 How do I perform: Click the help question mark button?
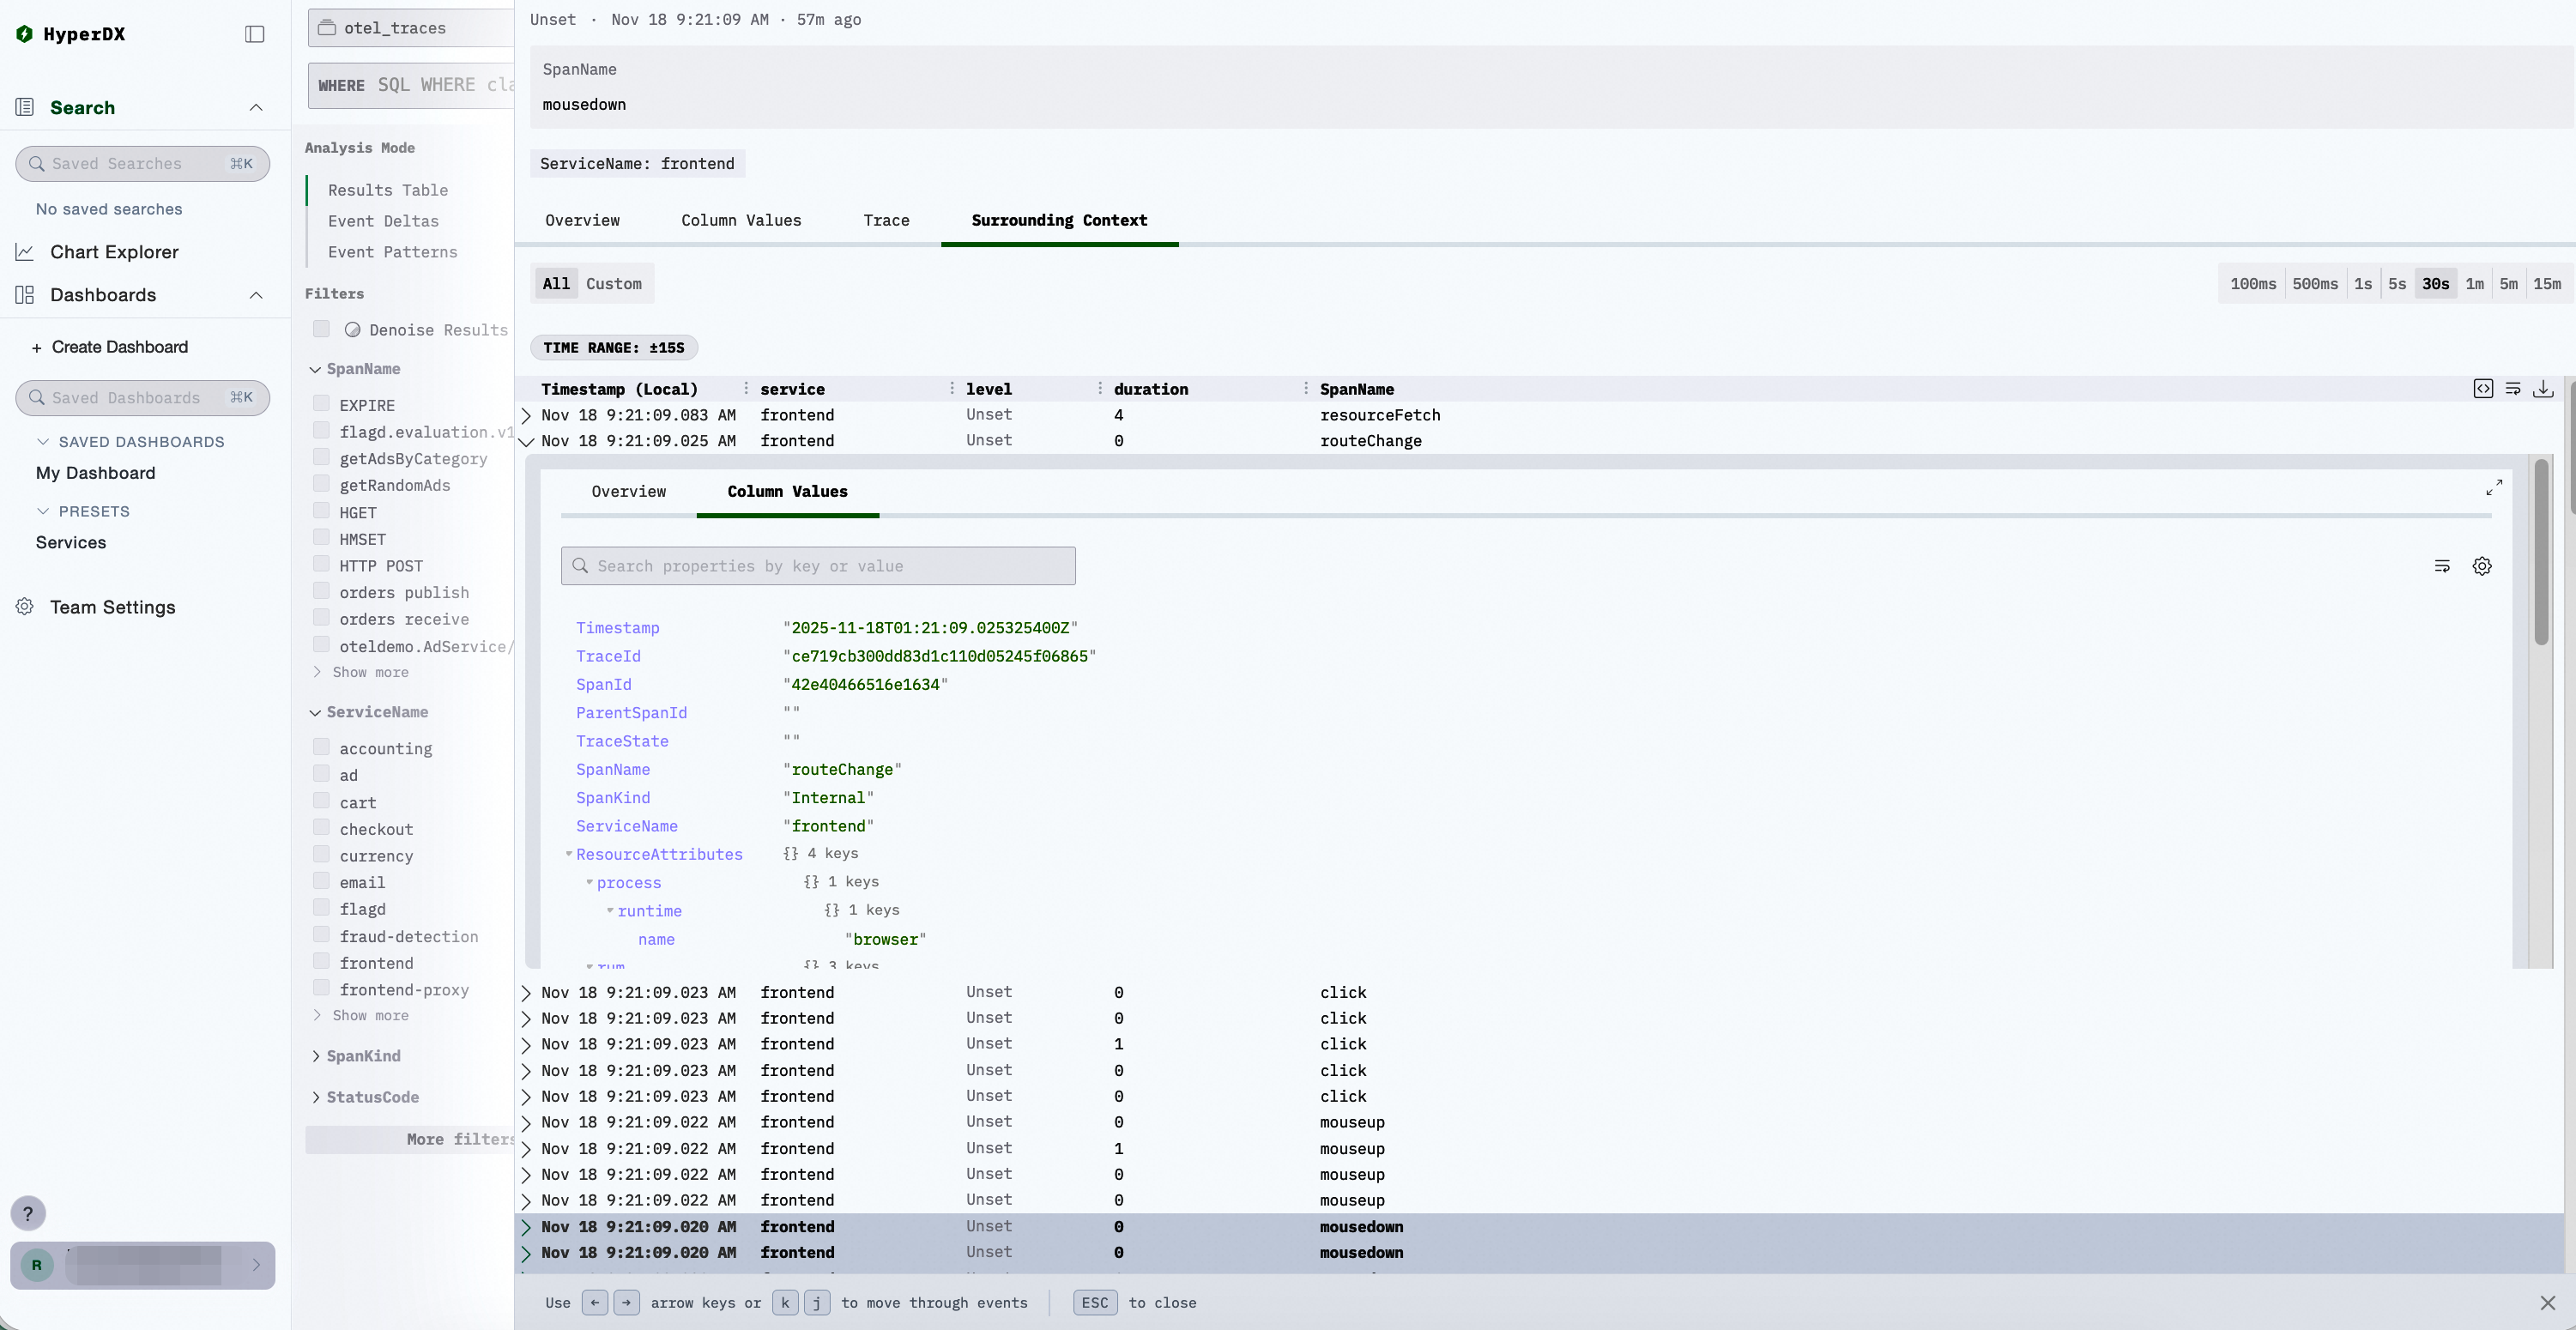[x=28, y=1213]
